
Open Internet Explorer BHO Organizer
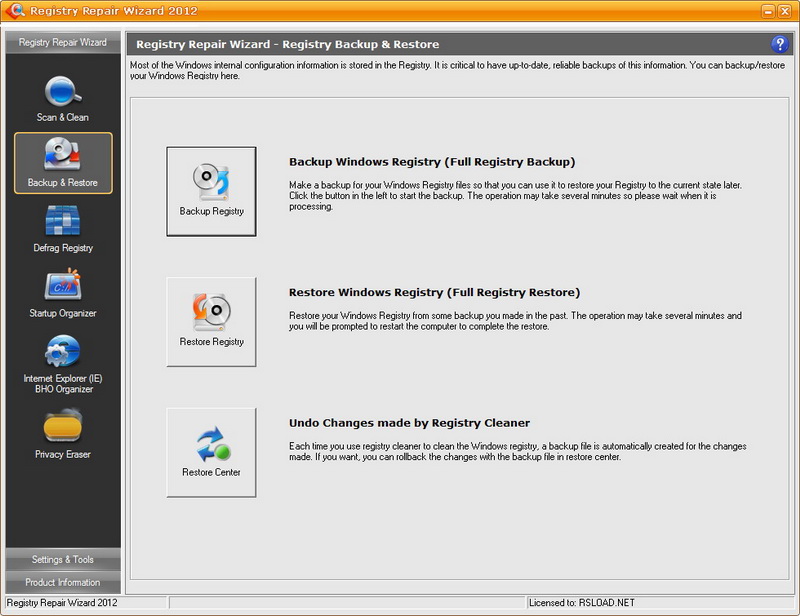coord(63,364)
